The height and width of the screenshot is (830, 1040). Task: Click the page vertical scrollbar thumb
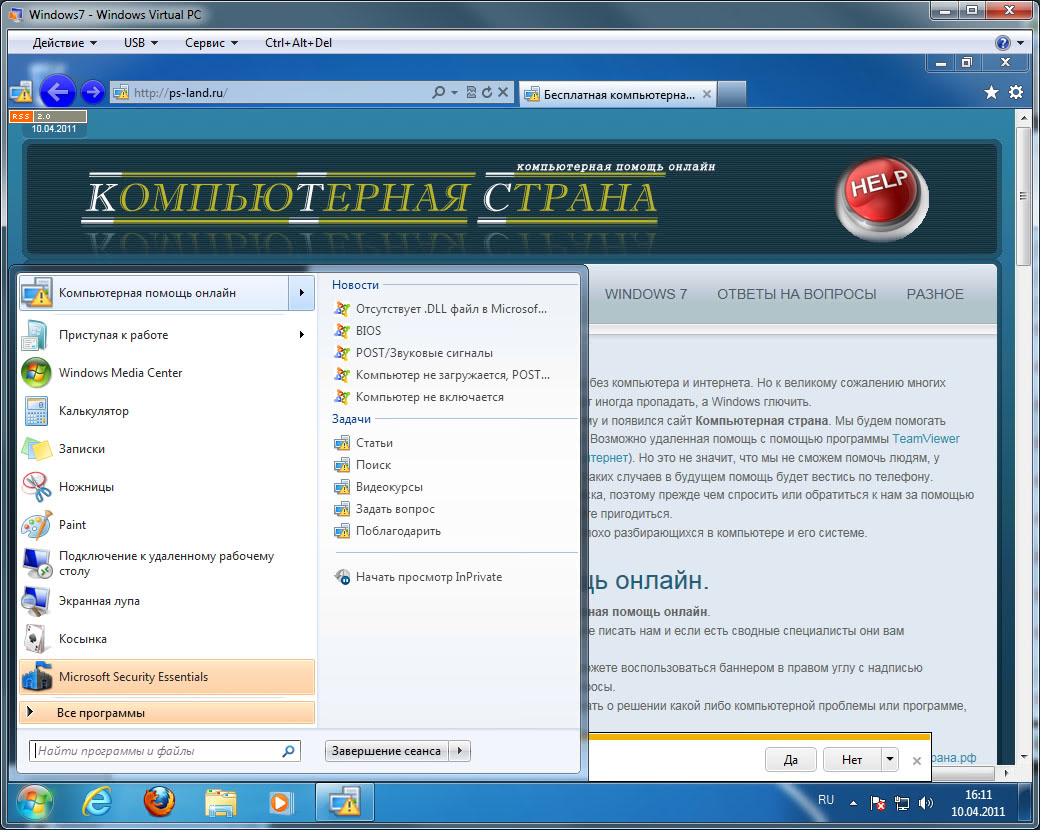click(1023, 197)
